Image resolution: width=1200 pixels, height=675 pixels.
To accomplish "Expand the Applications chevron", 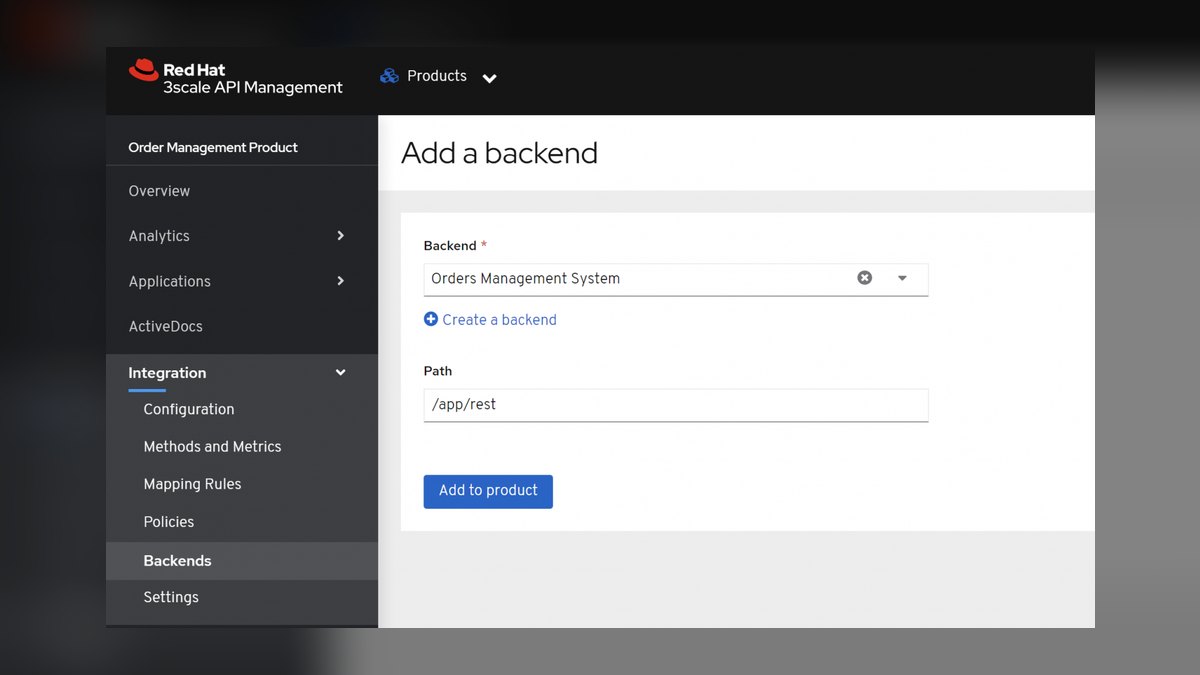I will 340,281.
